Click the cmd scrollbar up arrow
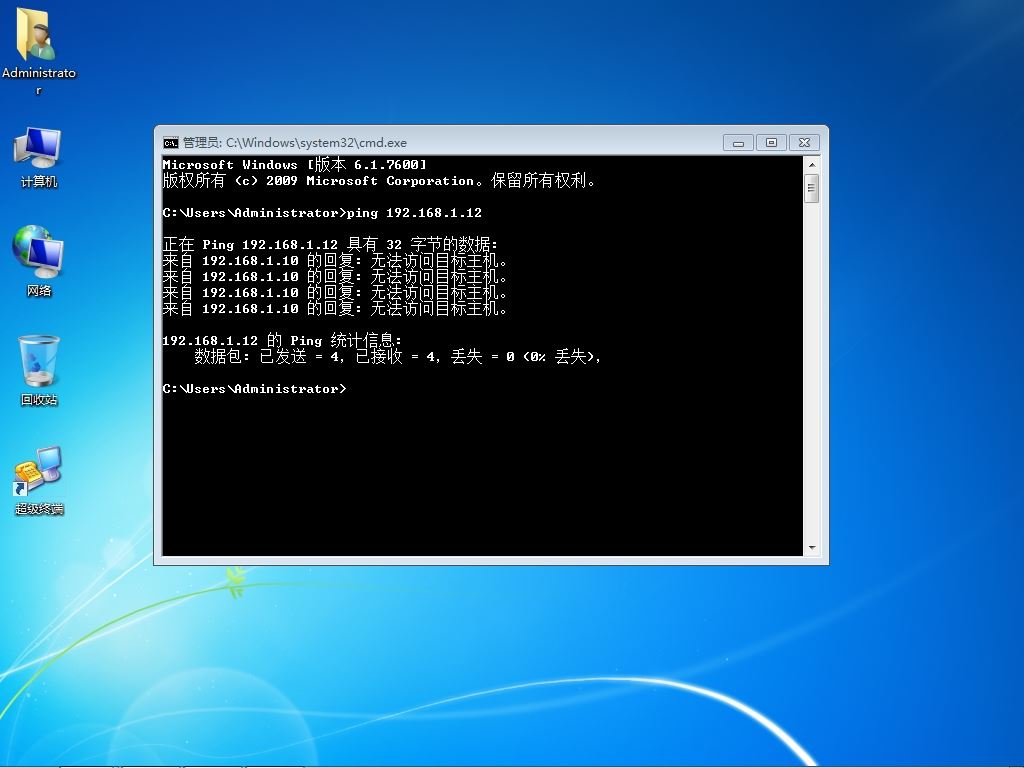The height and width of the screenshot is (768, 1024). (812, 165)
